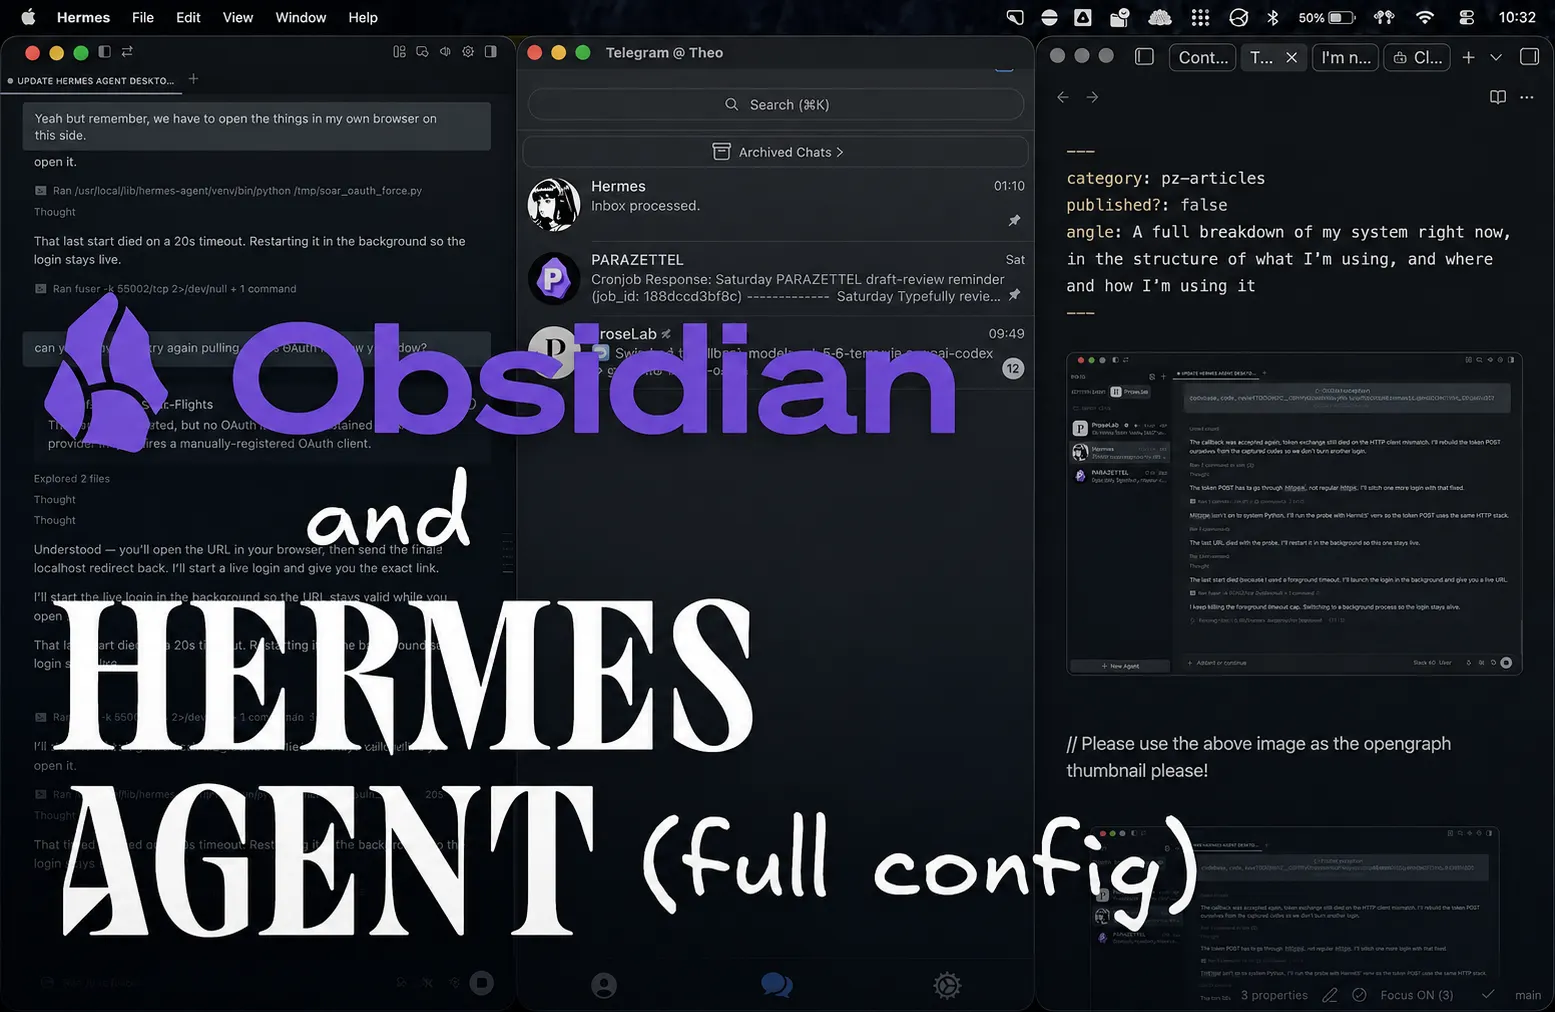The height and width of the screenshot is (1012, 1555).
Task: Add a new Obsidian tab
Action: coord(1468,58)
